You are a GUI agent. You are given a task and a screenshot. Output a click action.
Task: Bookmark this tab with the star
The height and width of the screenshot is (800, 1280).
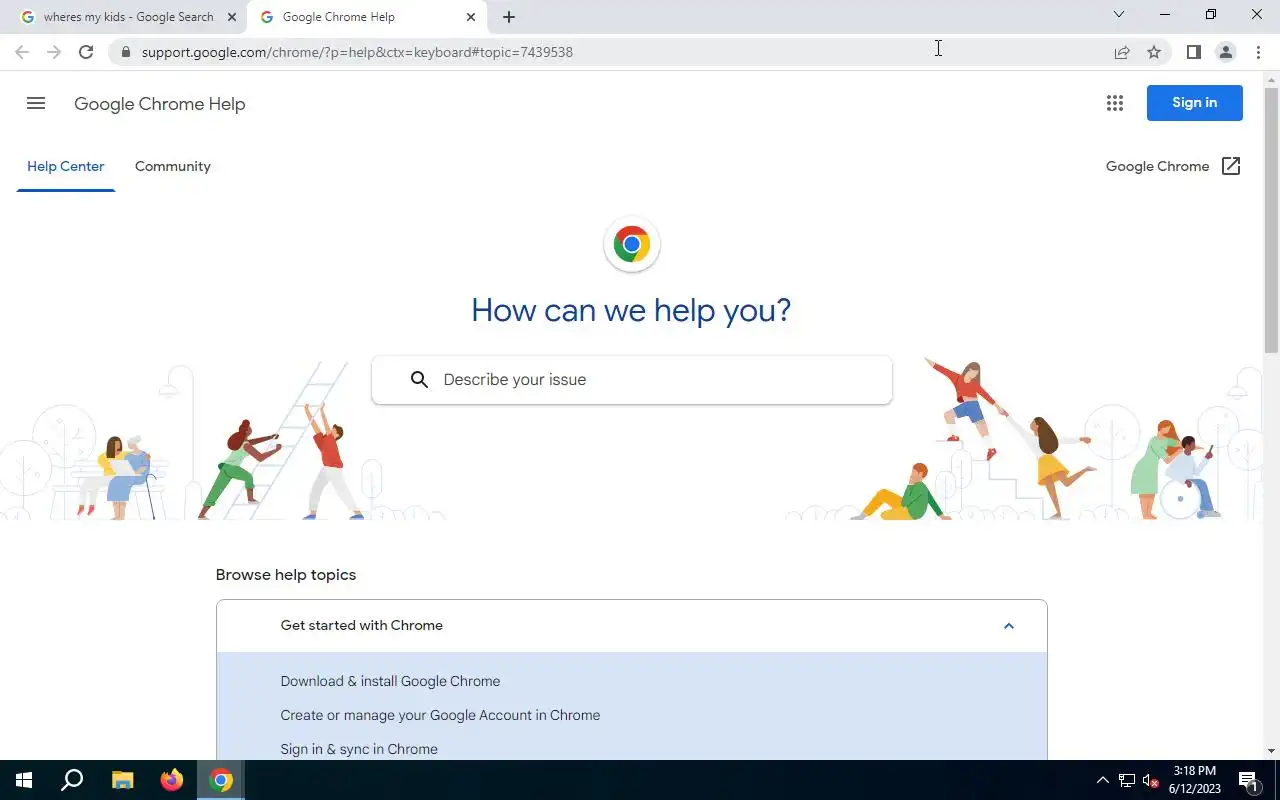pos(1154,52)
